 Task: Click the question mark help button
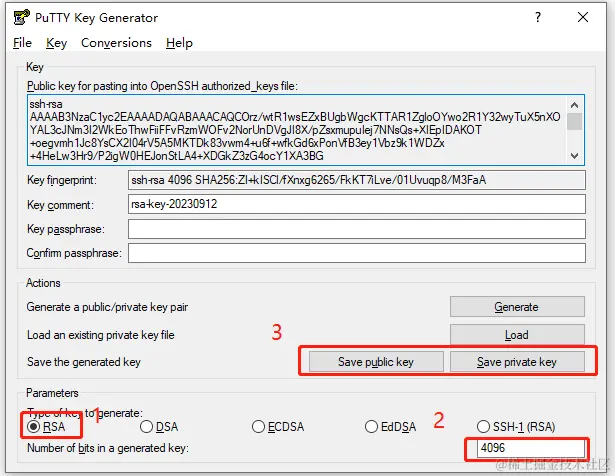coord(538,17)
